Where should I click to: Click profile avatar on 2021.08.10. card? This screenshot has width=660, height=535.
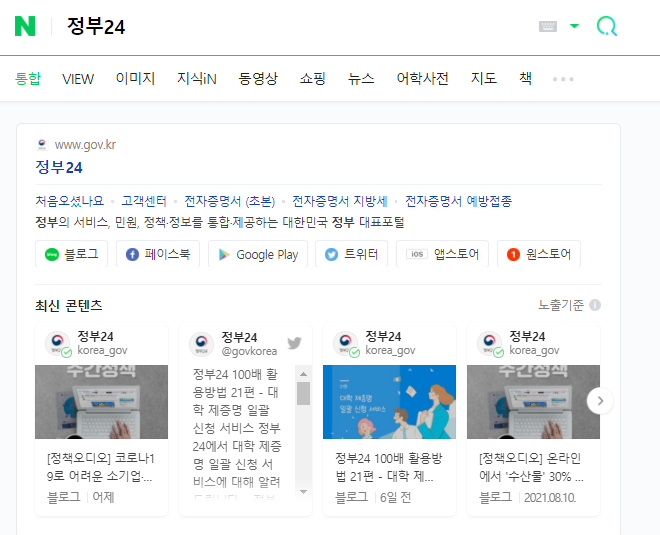point(490,343)
